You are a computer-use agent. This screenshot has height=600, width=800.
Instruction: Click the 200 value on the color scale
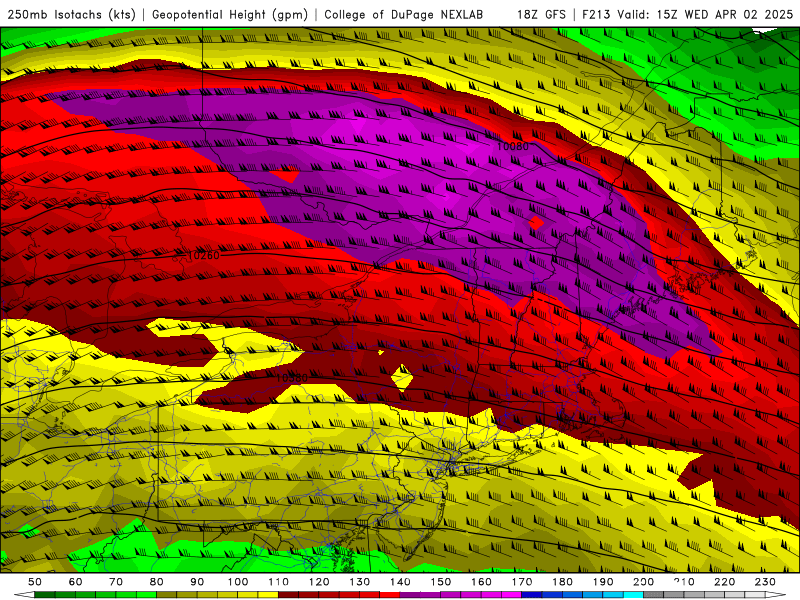643,582
